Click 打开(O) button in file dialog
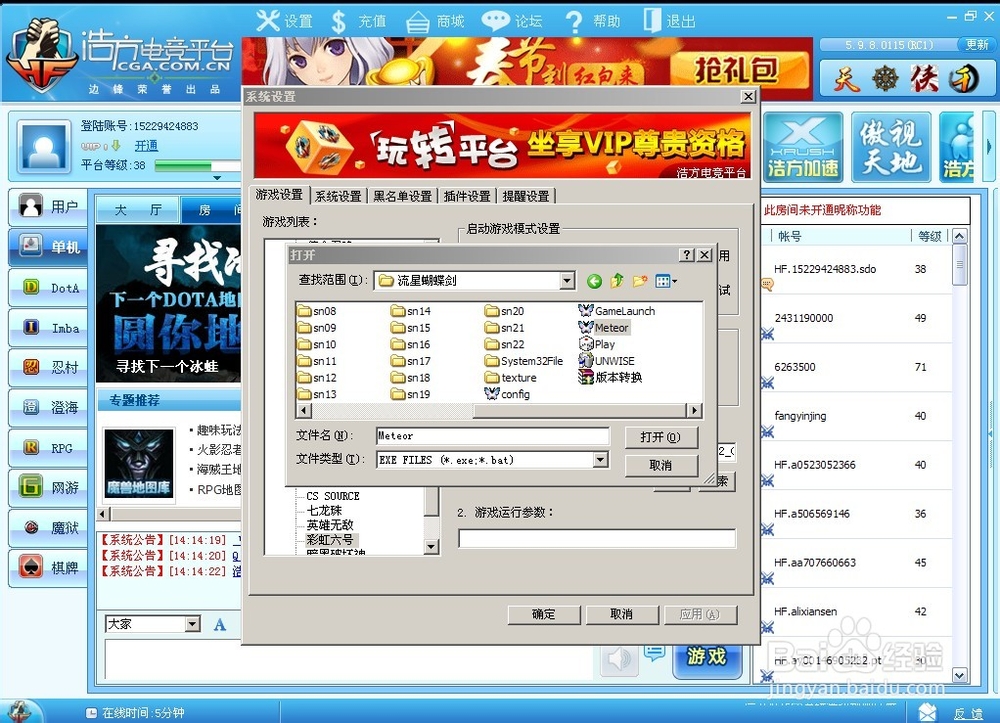 click(x=661, y=437)
